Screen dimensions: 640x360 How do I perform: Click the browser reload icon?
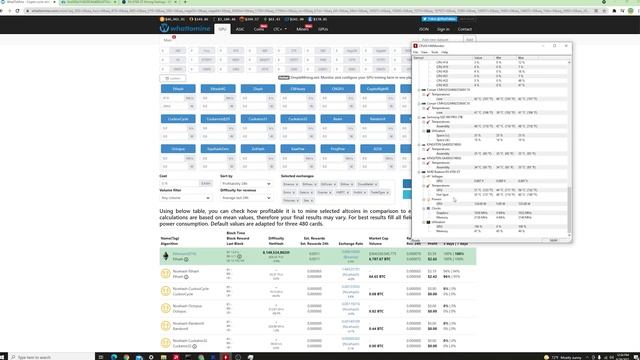[x=17, y=11]
